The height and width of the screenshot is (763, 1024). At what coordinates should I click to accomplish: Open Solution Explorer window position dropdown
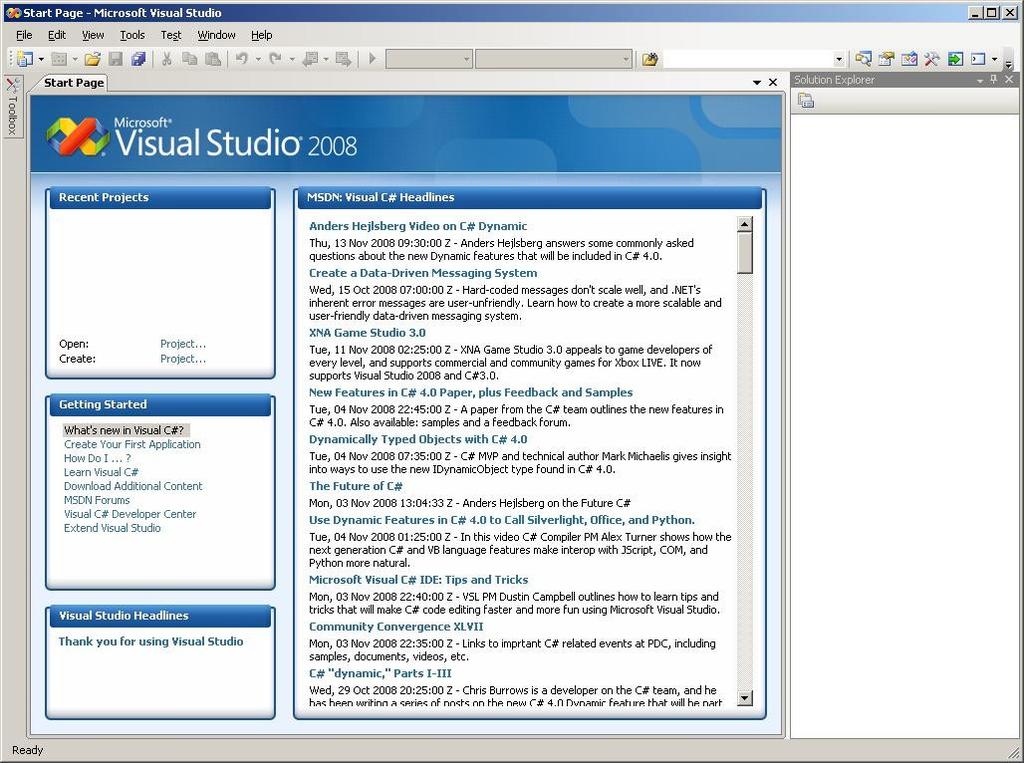pyautogui.click(x=980, y=80)
